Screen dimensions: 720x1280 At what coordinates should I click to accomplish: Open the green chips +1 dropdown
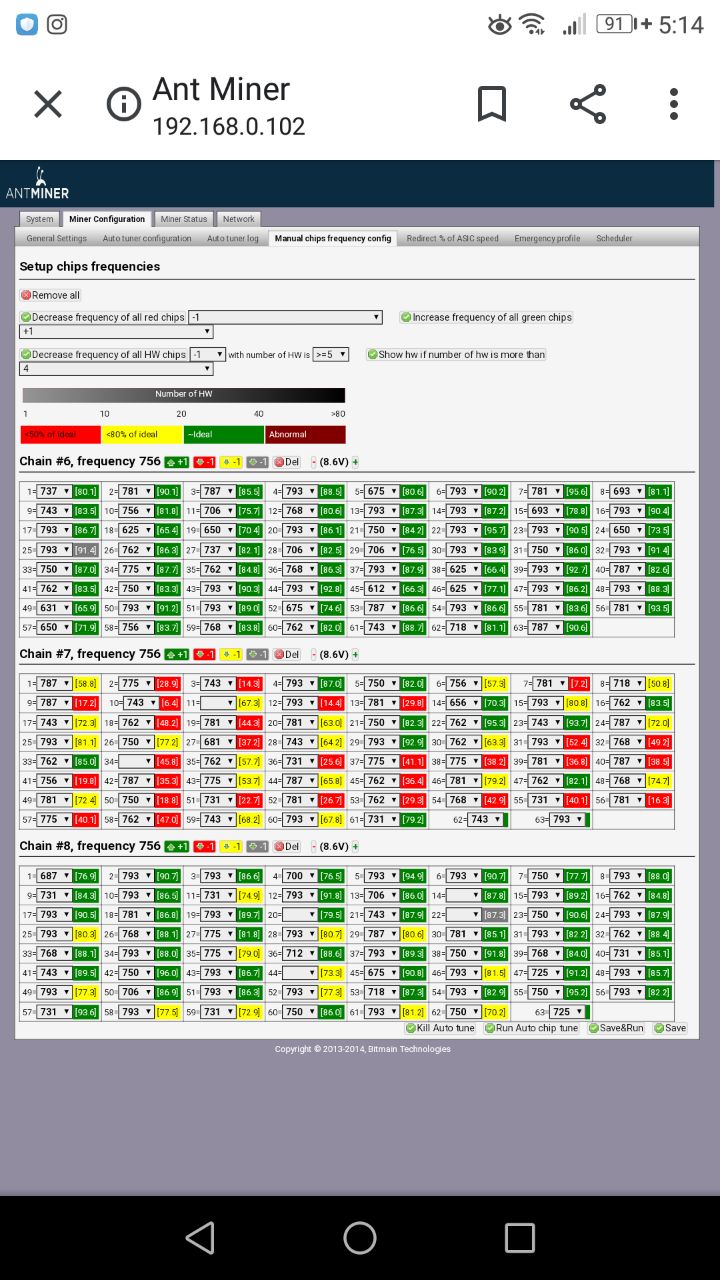[x=116, y=331]
